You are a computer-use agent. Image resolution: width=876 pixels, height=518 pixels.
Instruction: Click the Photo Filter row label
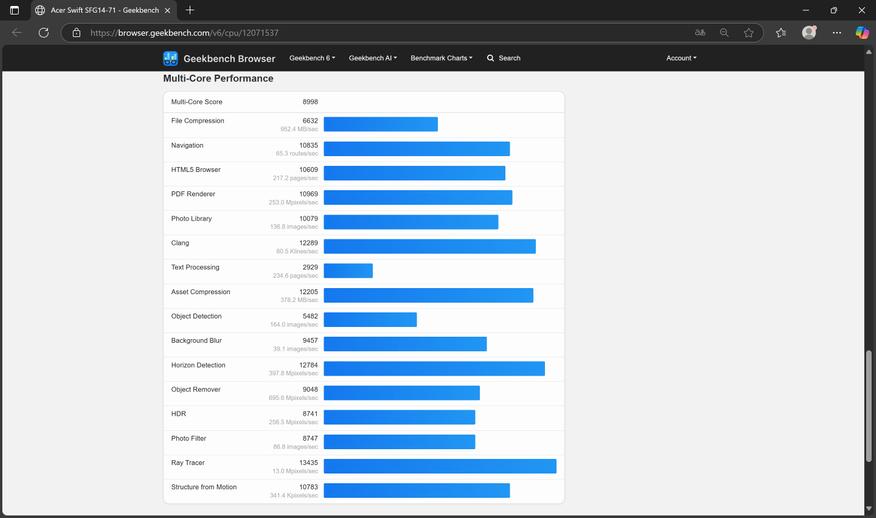[x=188, y=438]
